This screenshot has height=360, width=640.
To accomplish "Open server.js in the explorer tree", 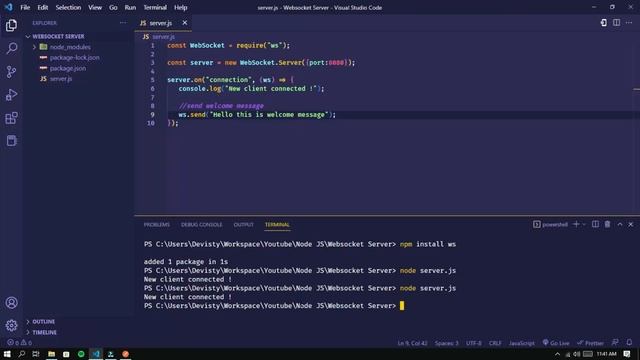I will (x=61, y=79).
